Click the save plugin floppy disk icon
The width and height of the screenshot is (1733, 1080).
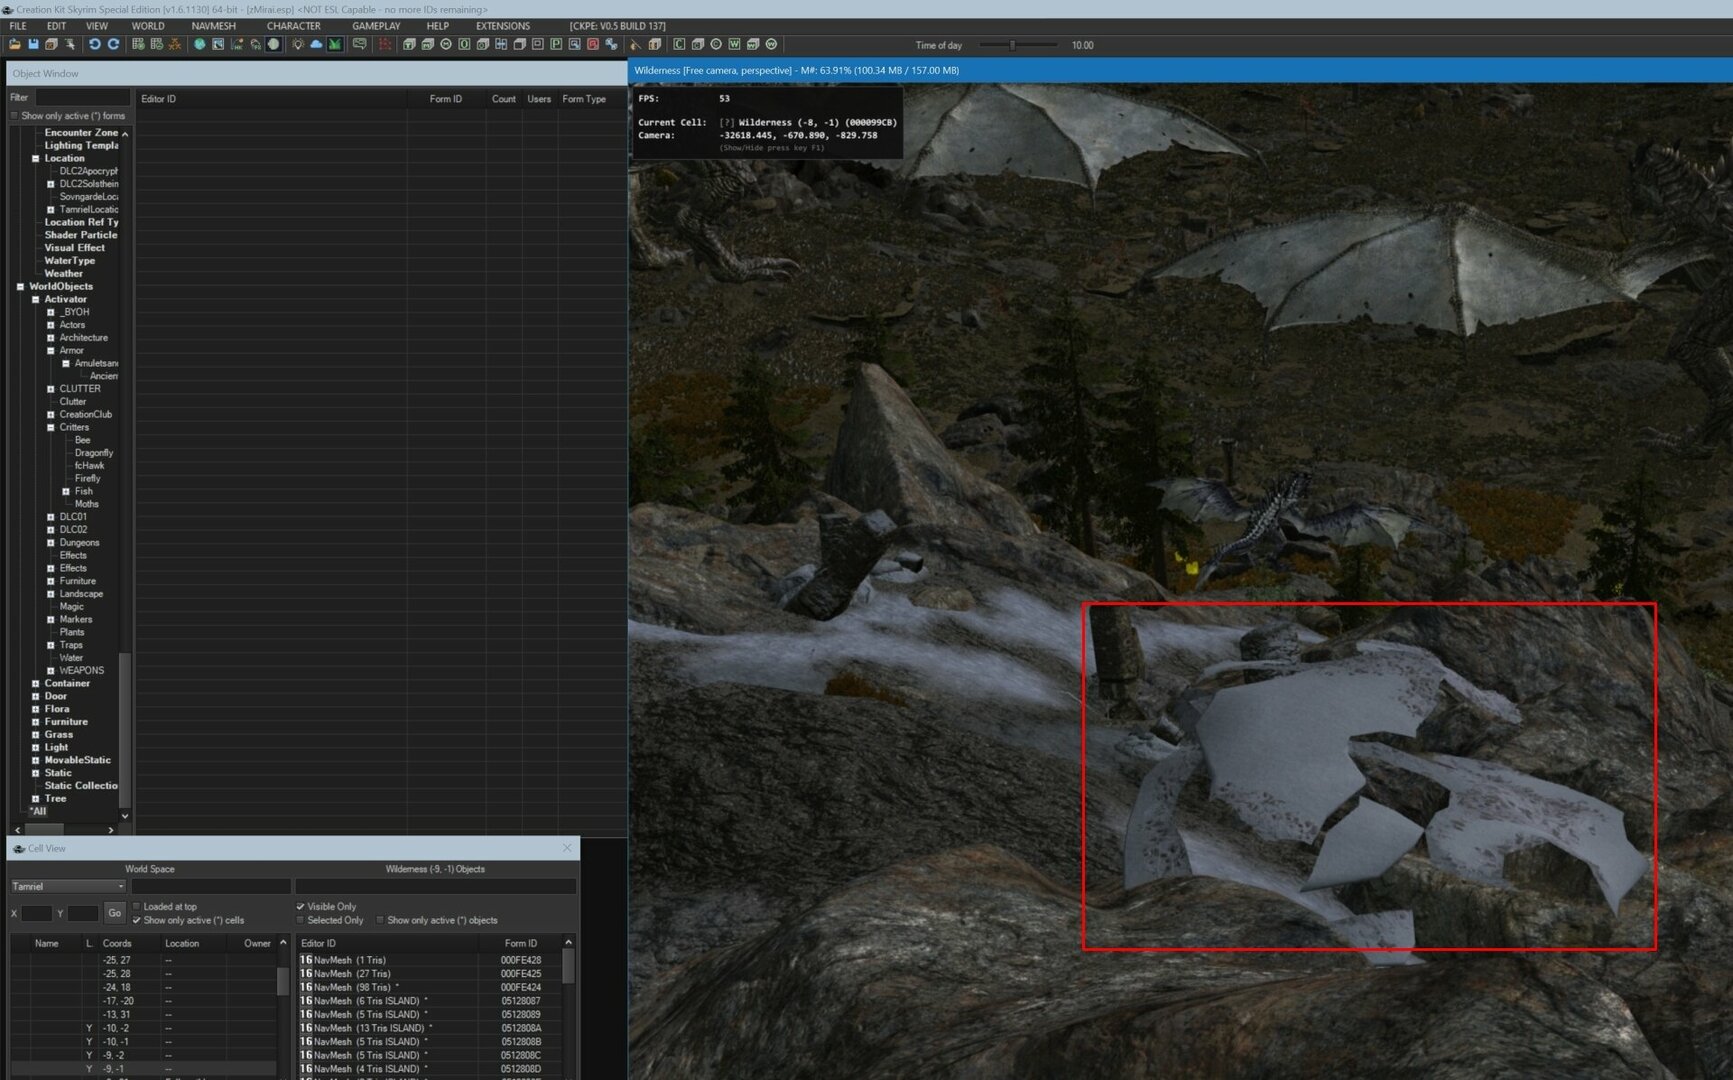tap(33, 45)
